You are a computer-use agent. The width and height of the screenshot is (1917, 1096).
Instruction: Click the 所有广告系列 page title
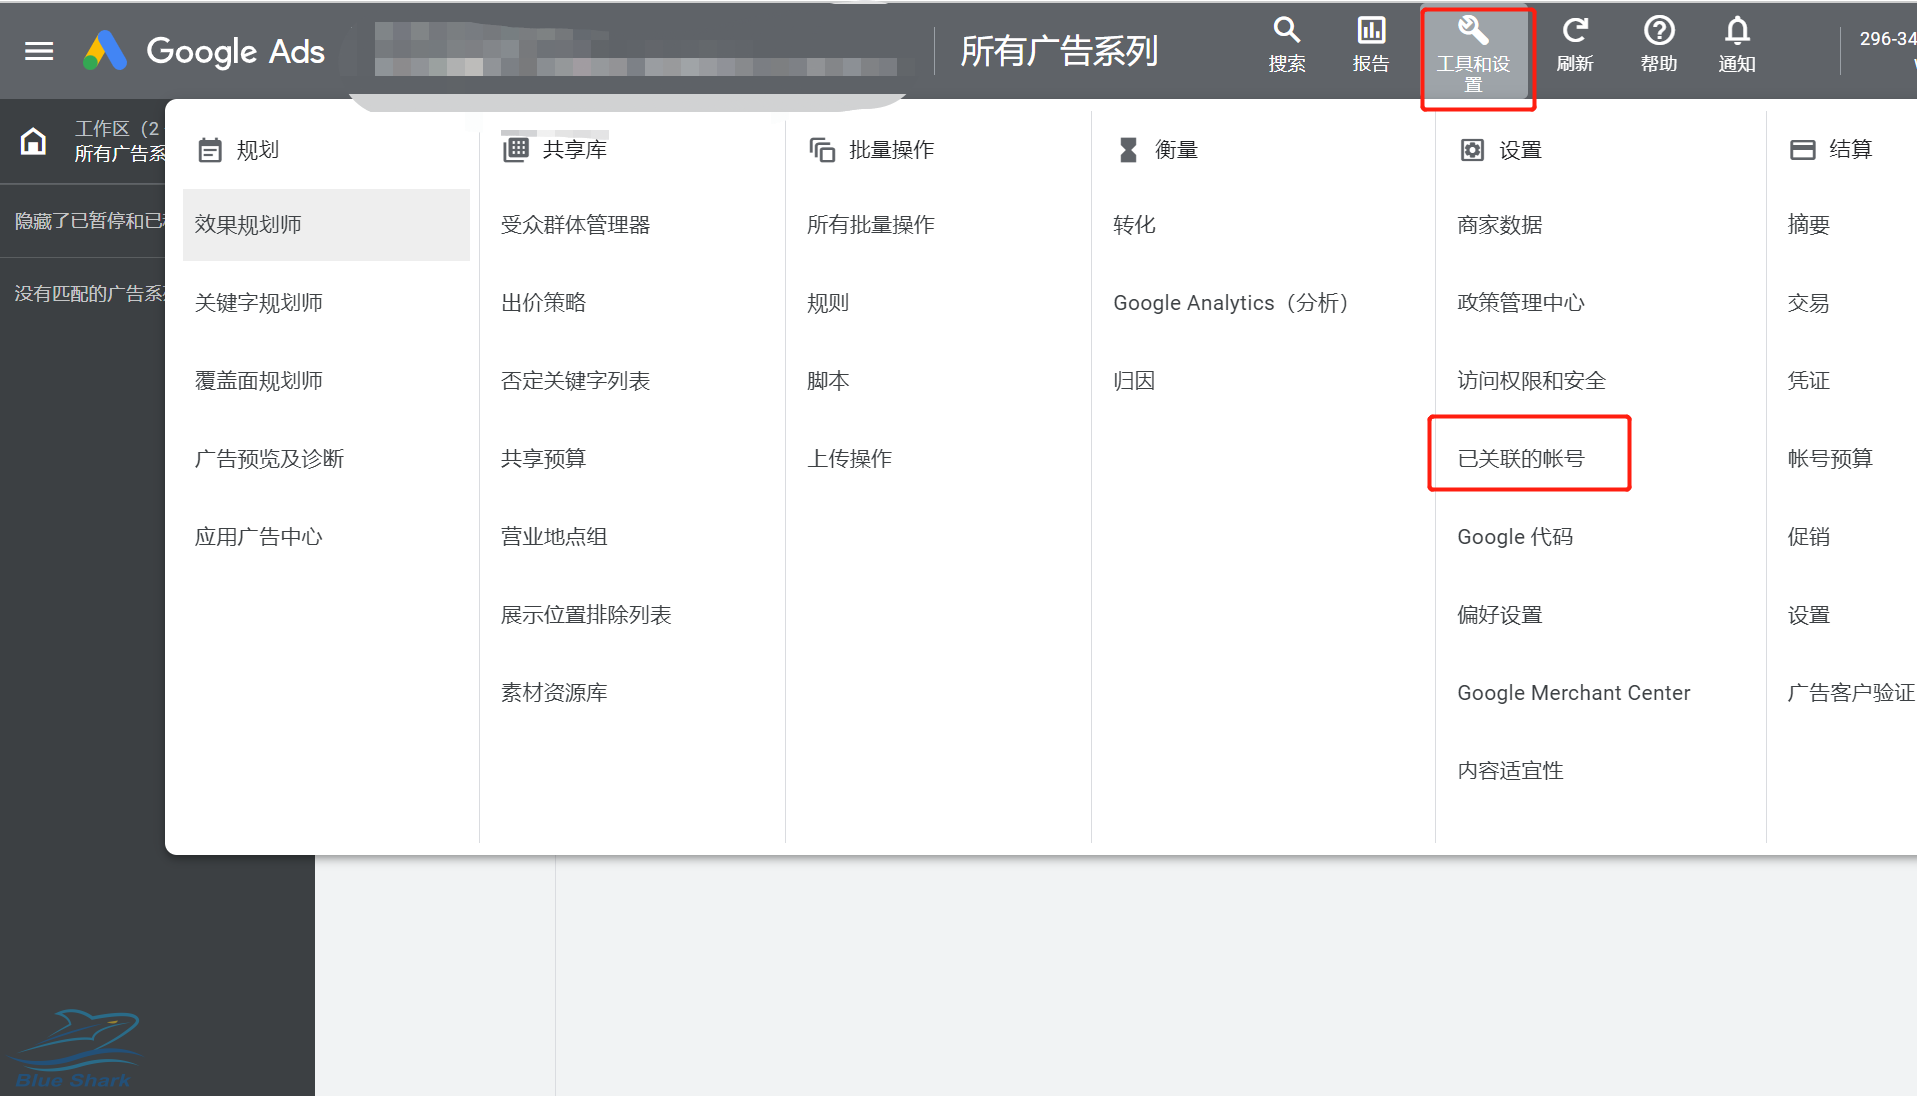pyautogui.click(x=1059, y=51)
